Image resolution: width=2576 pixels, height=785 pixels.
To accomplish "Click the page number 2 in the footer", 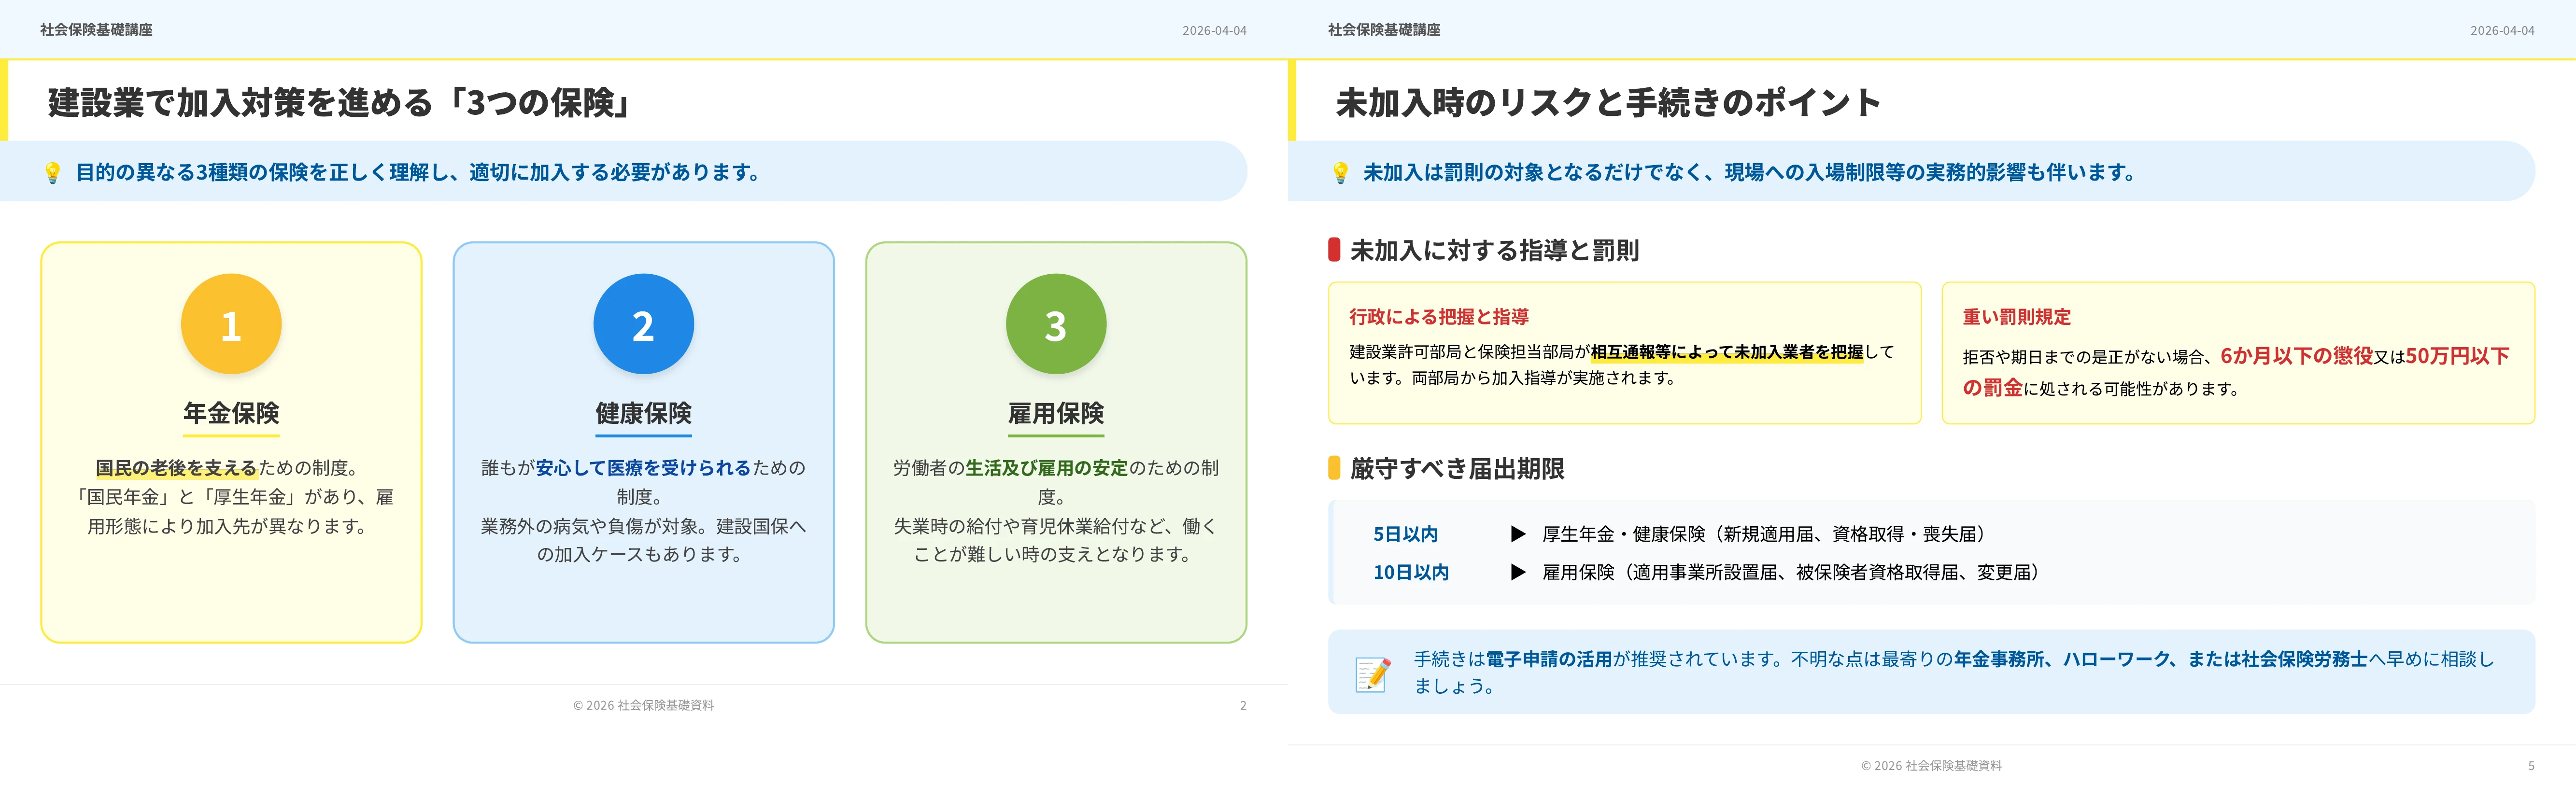I will [x=1243, y=705].
